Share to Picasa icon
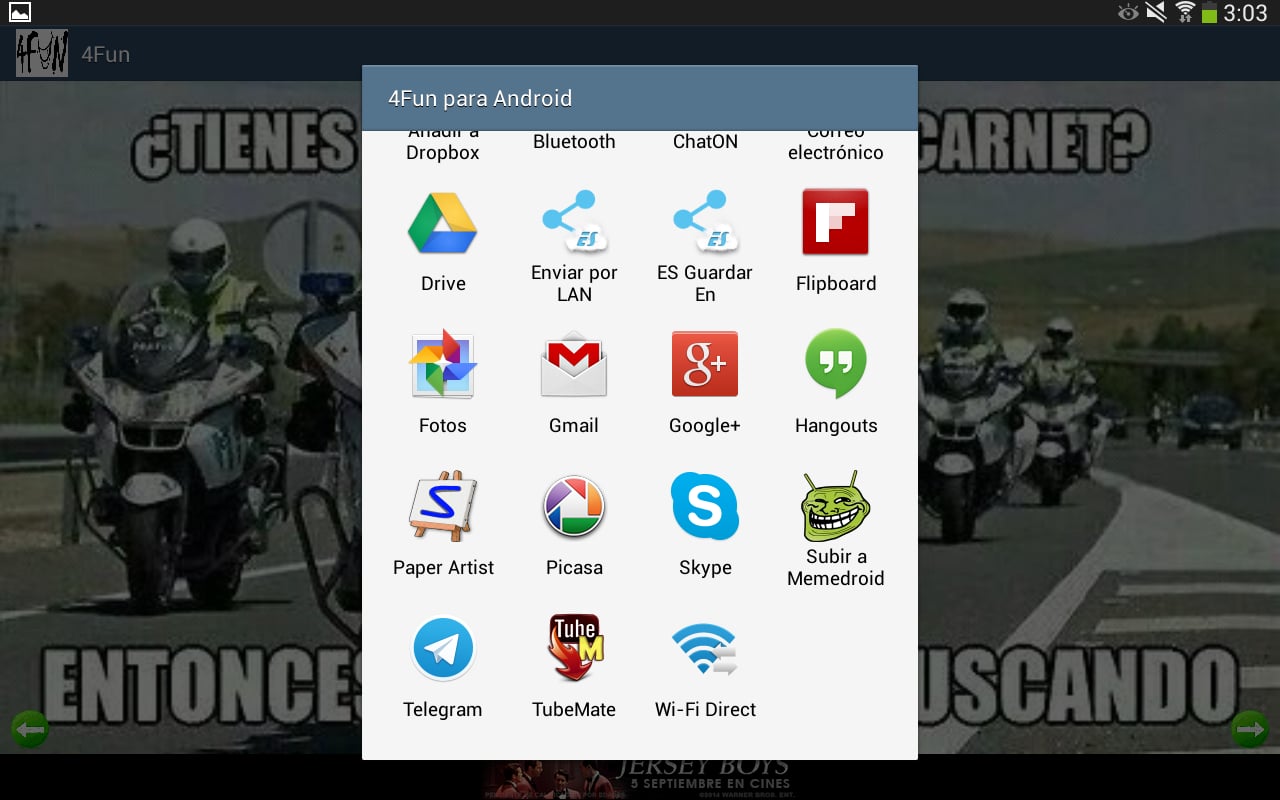Image resolution: width=1280 pixels, height=800 pixels. [x=574, y=506]
